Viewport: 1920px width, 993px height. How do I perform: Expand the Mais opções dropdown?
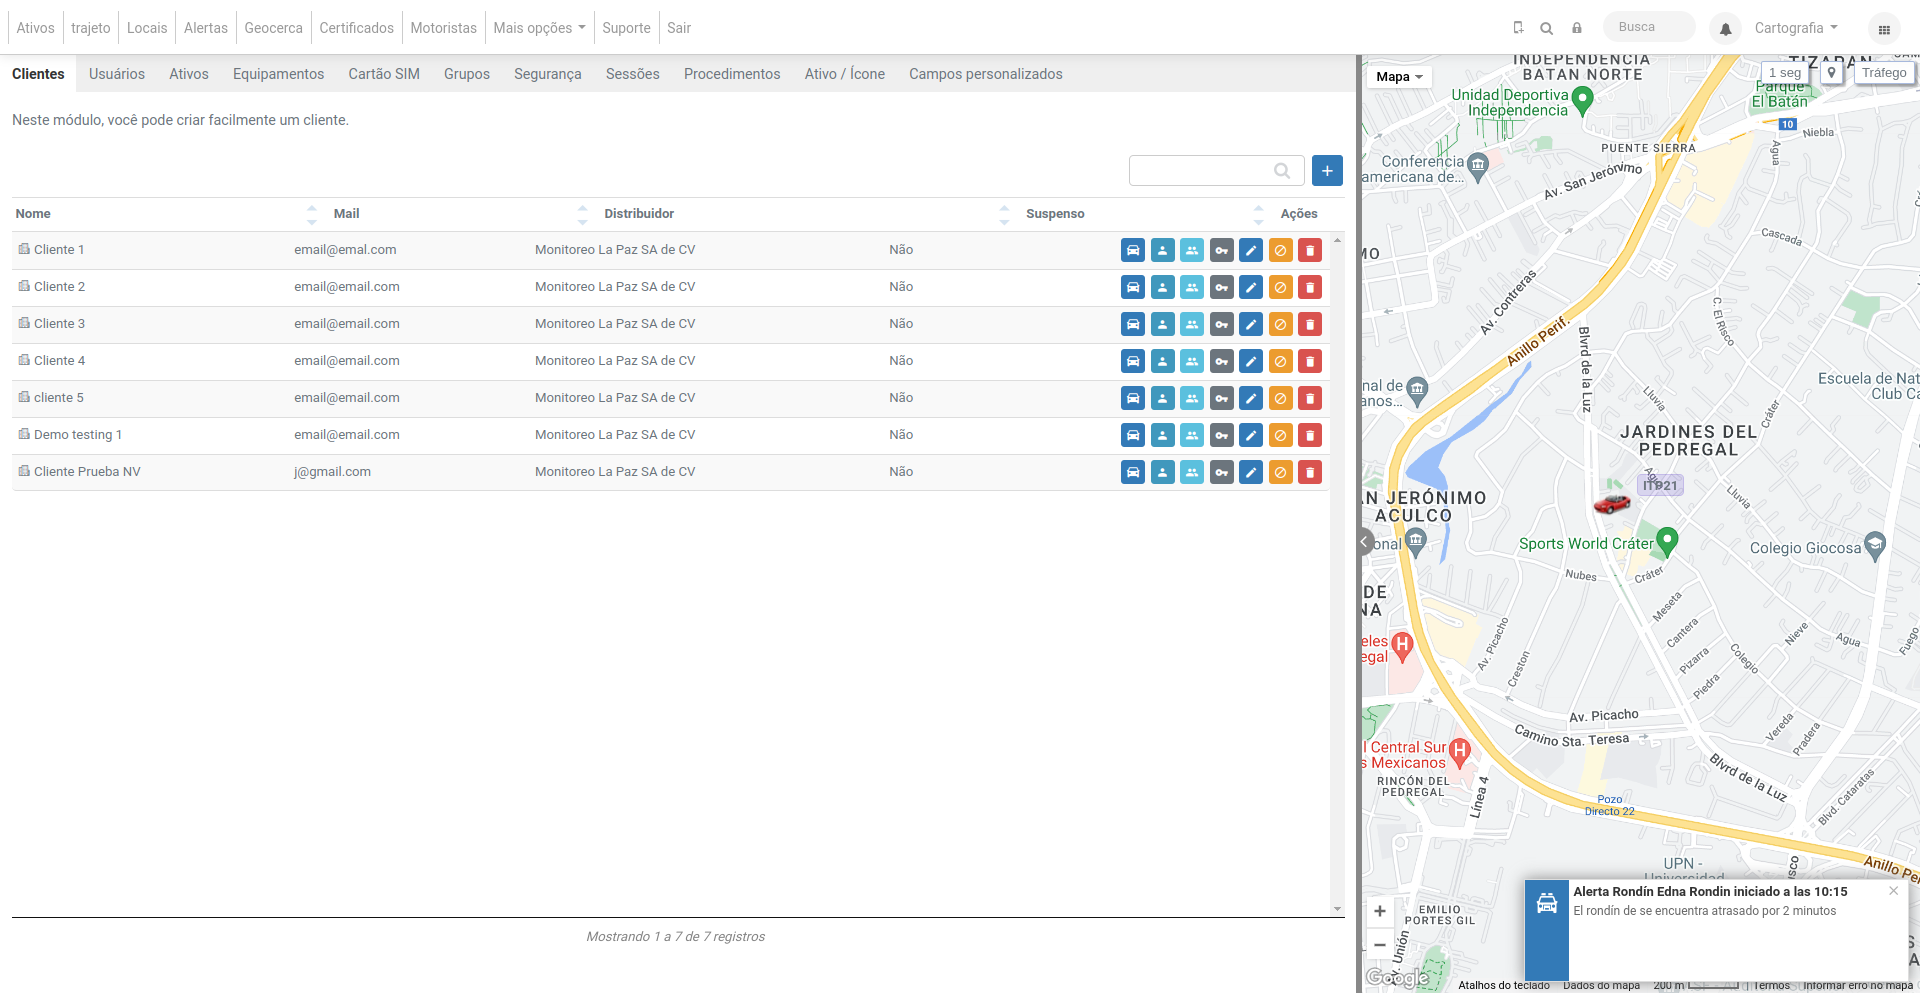point(539,28)
